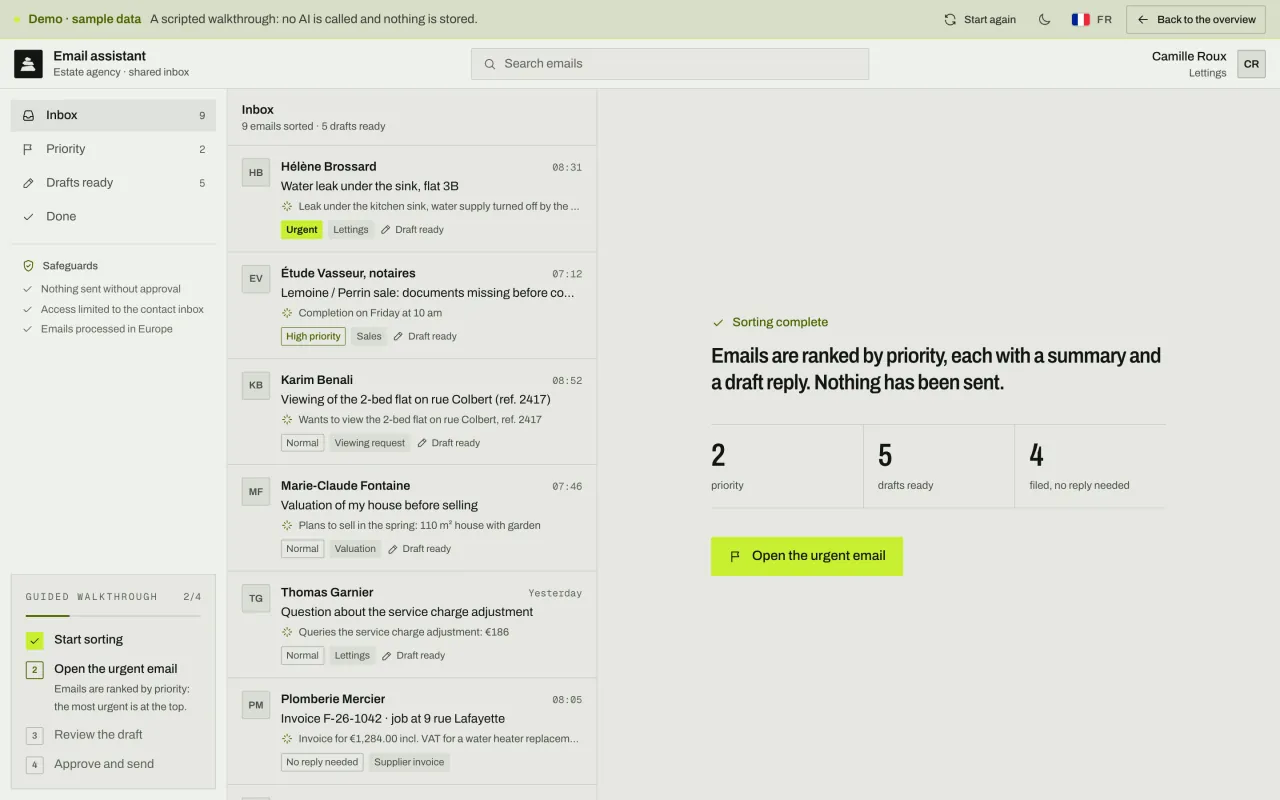1280x800 pixels.
Task: Click the summary sparkle icon for Water leak email
Action: (287, 206)
